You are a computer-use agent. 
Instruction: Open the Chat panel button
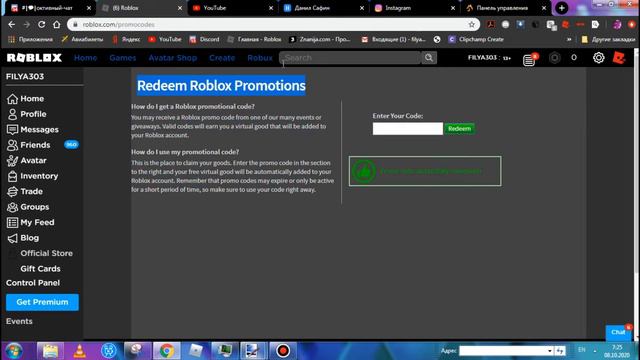[618, 332]
